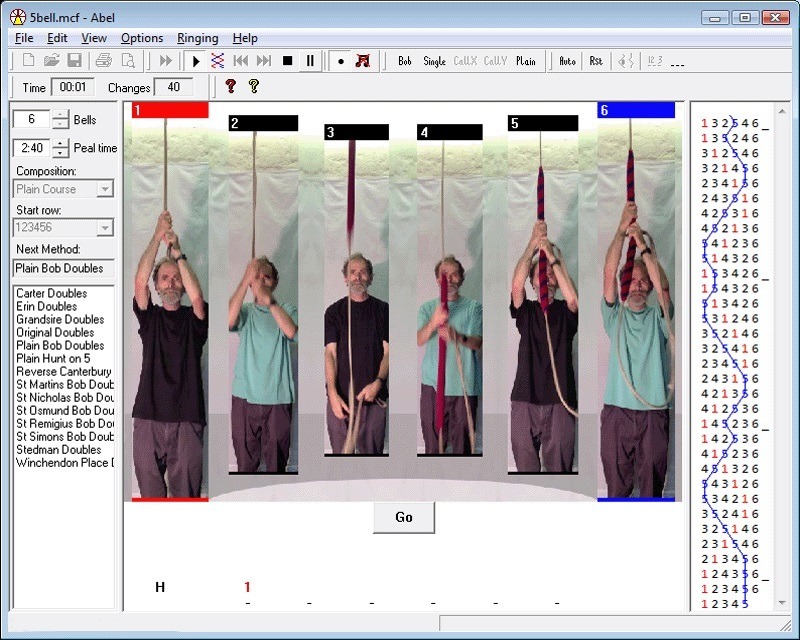Adjust the Bells count stepper
The height and width of the screenshot is (640, 800).
[60, 119]
